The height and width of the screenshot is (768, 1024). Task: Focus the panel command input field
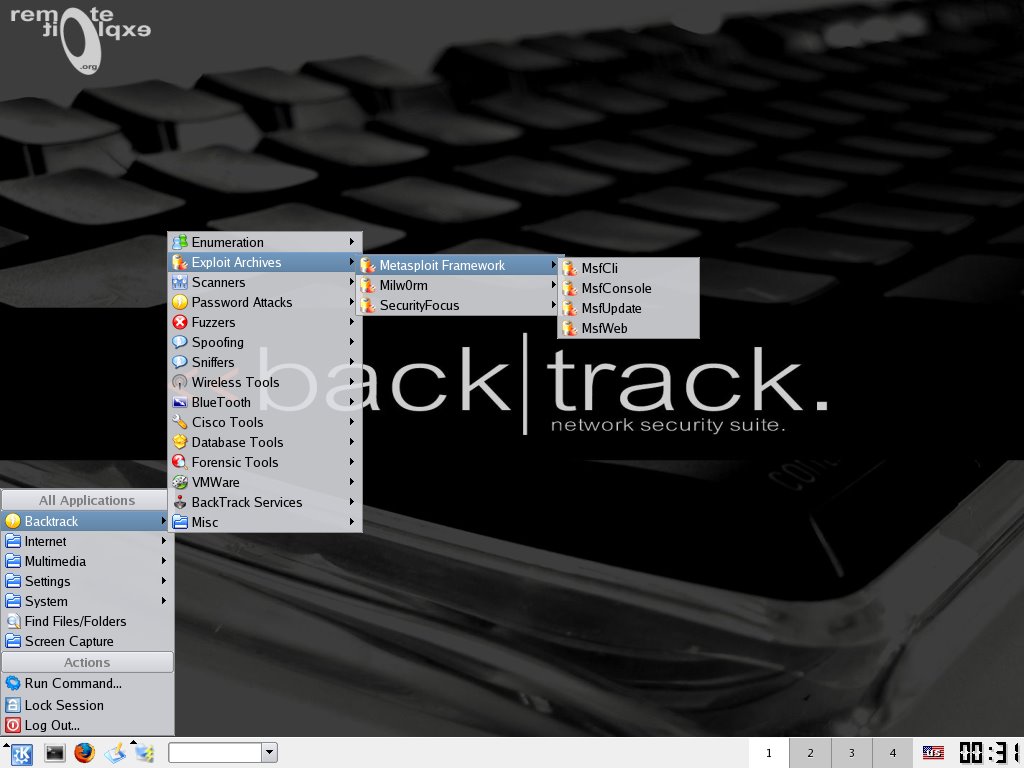click(215, 752)
